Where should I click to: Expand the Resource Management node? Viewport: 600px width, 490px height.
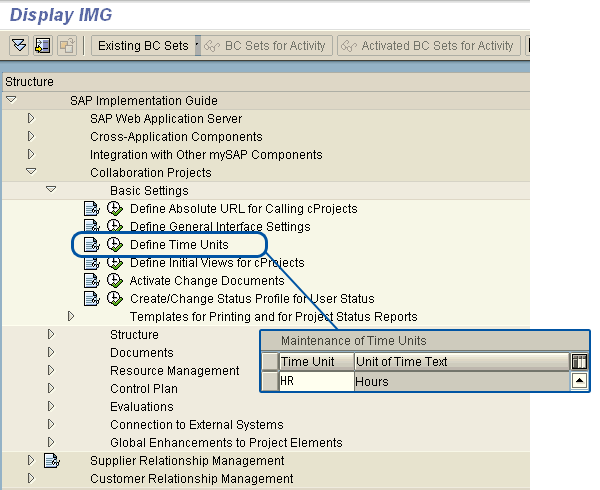click(x=51, y=370)
